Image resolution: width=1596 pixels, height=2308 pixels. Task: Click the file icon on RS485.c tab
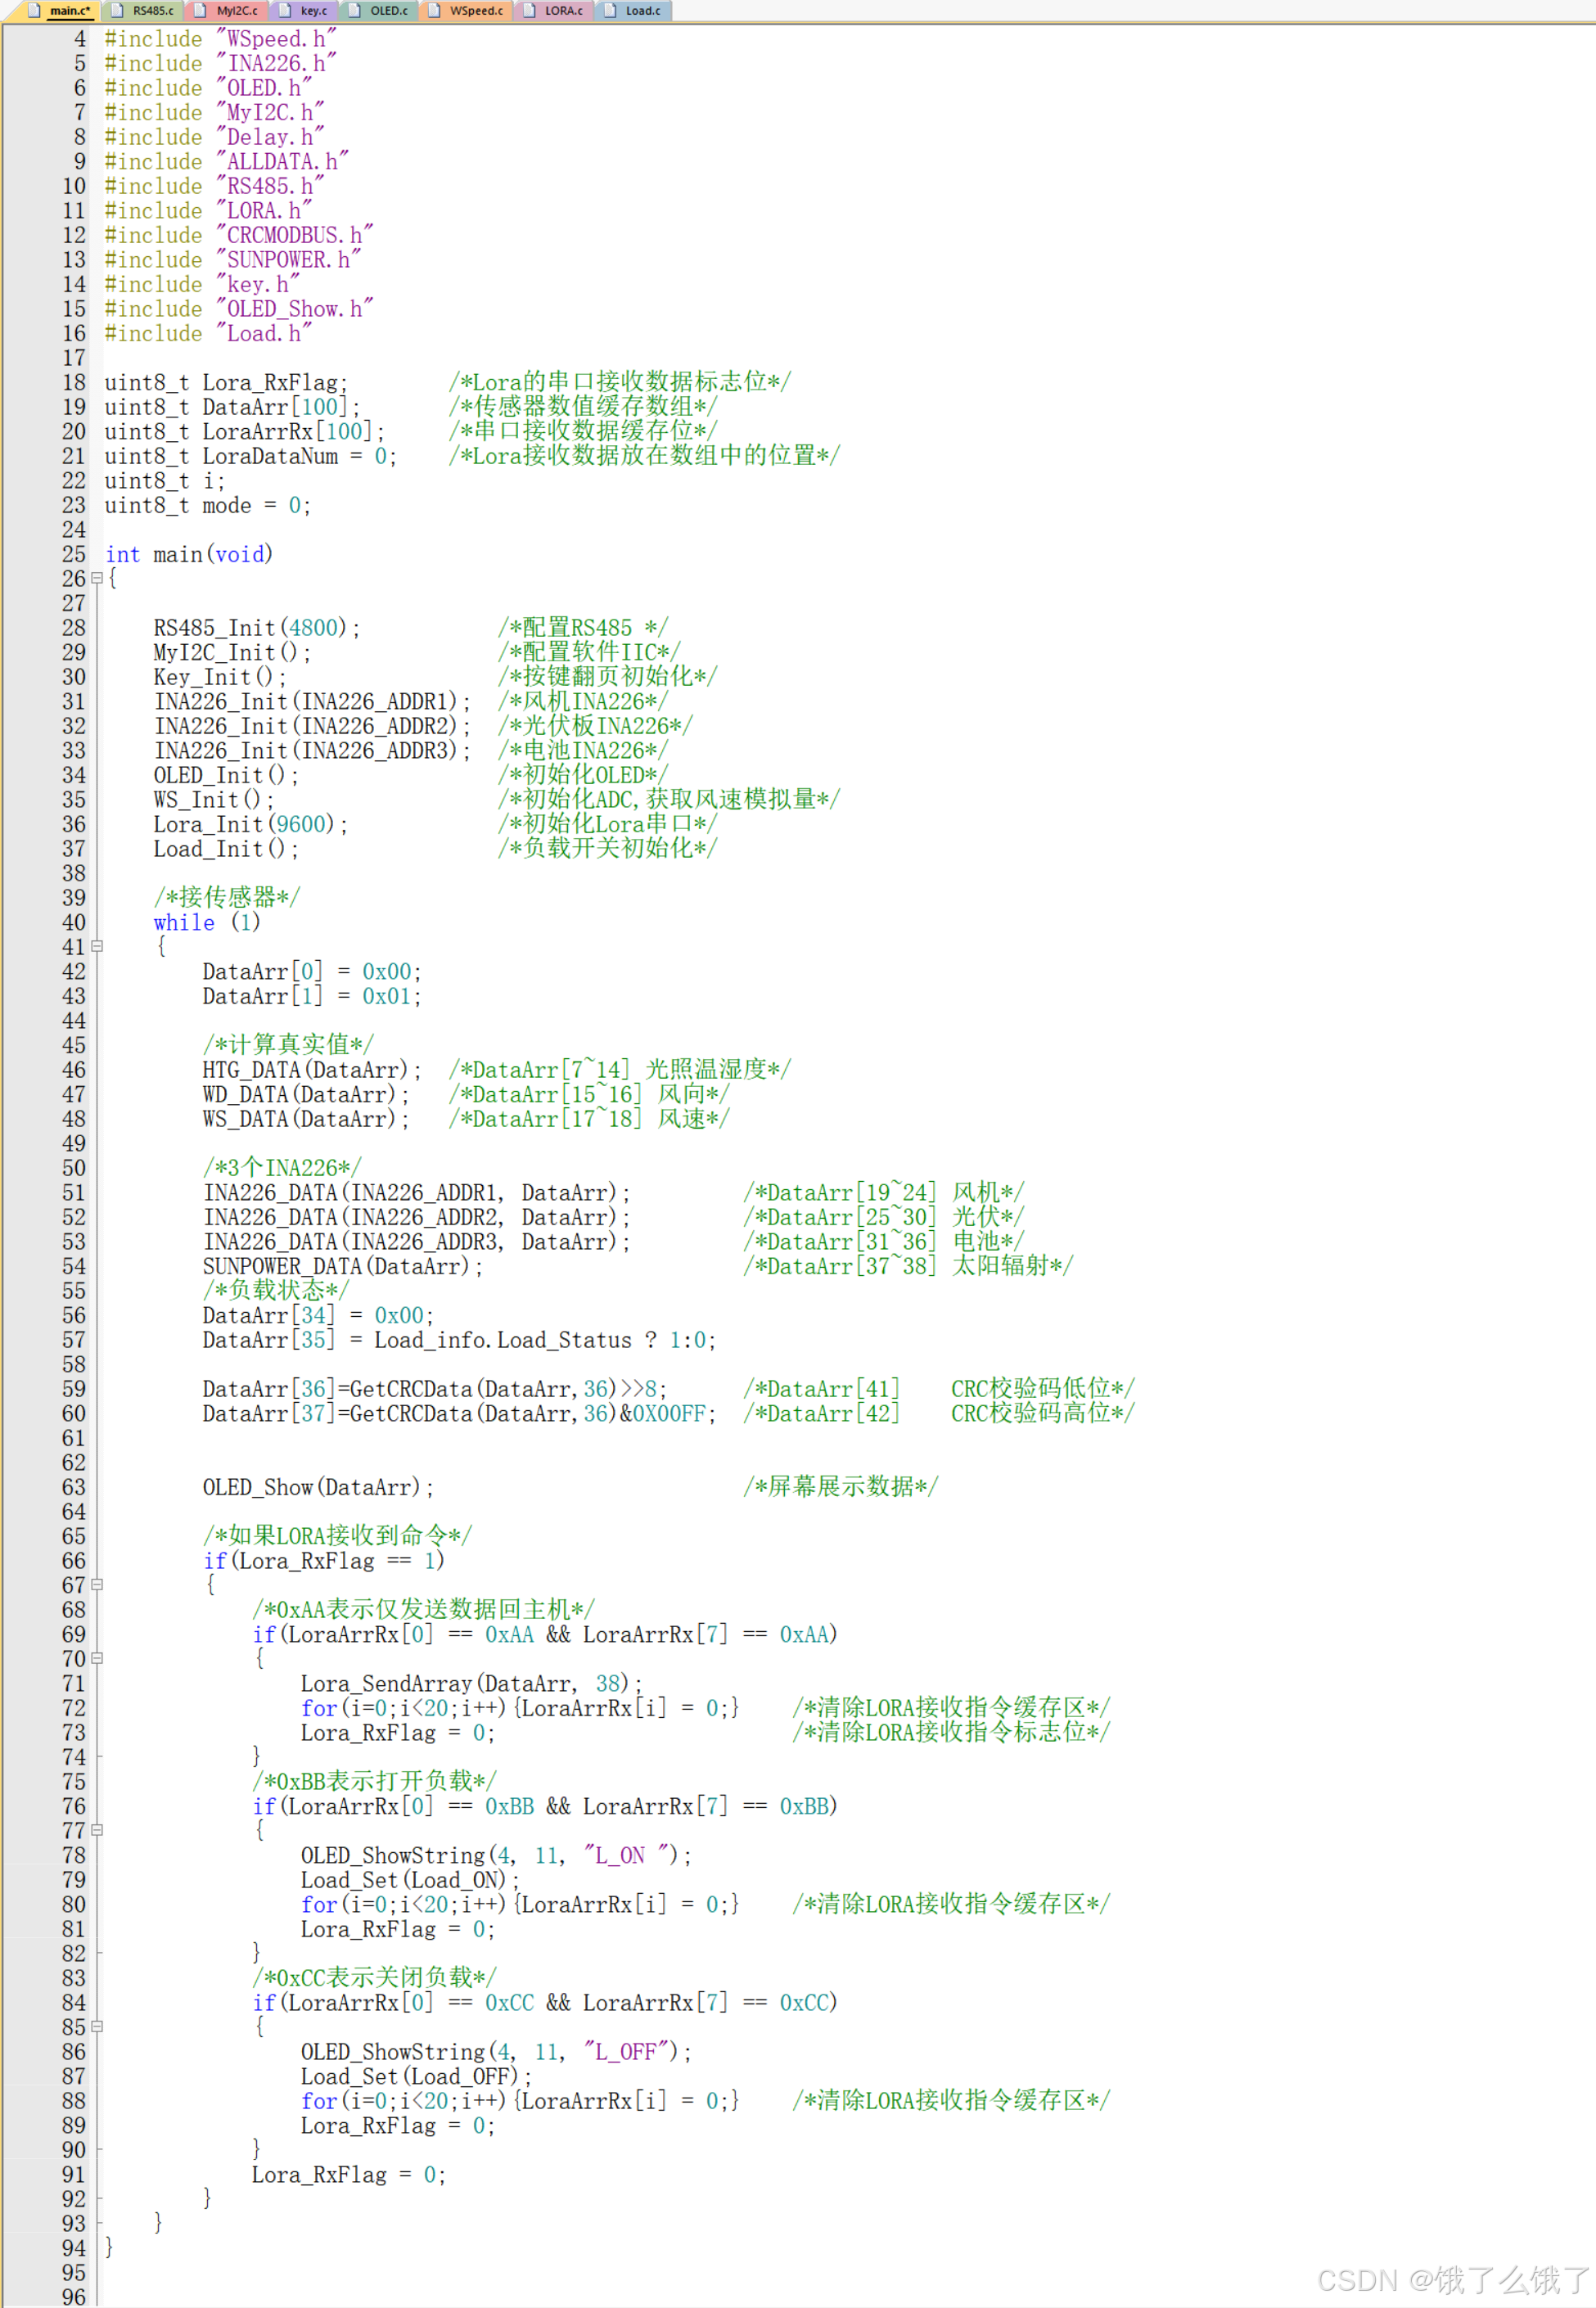(x=116, y=10)
